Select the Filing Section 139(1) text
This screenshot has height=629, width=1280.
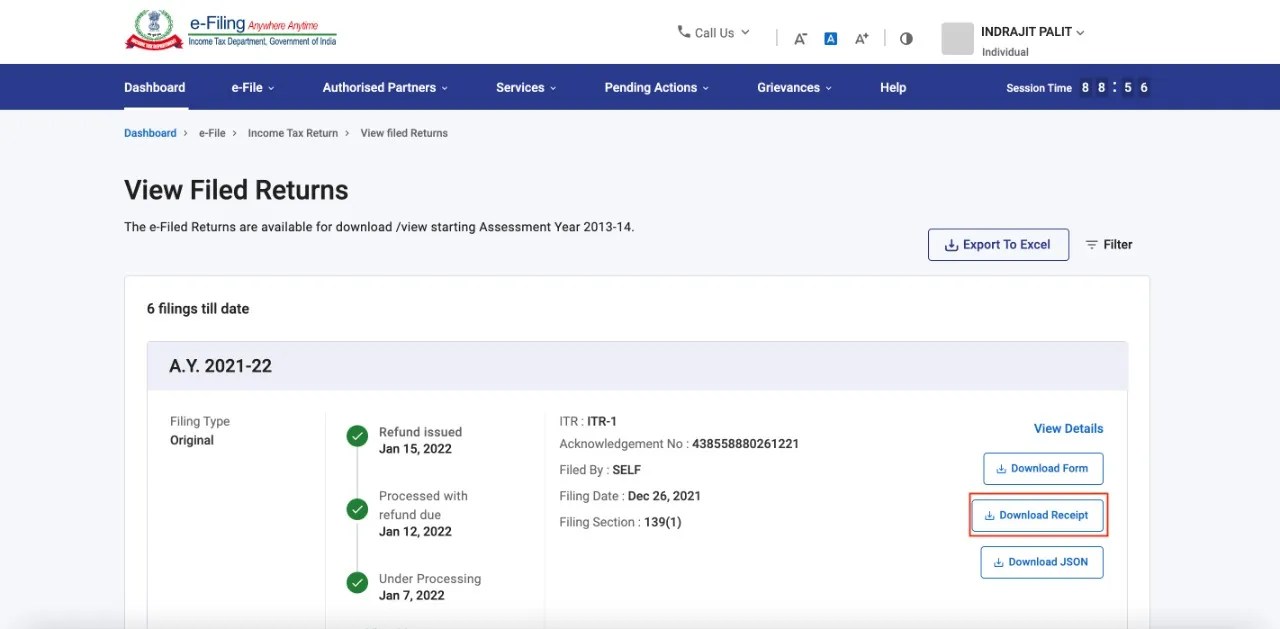620,522
